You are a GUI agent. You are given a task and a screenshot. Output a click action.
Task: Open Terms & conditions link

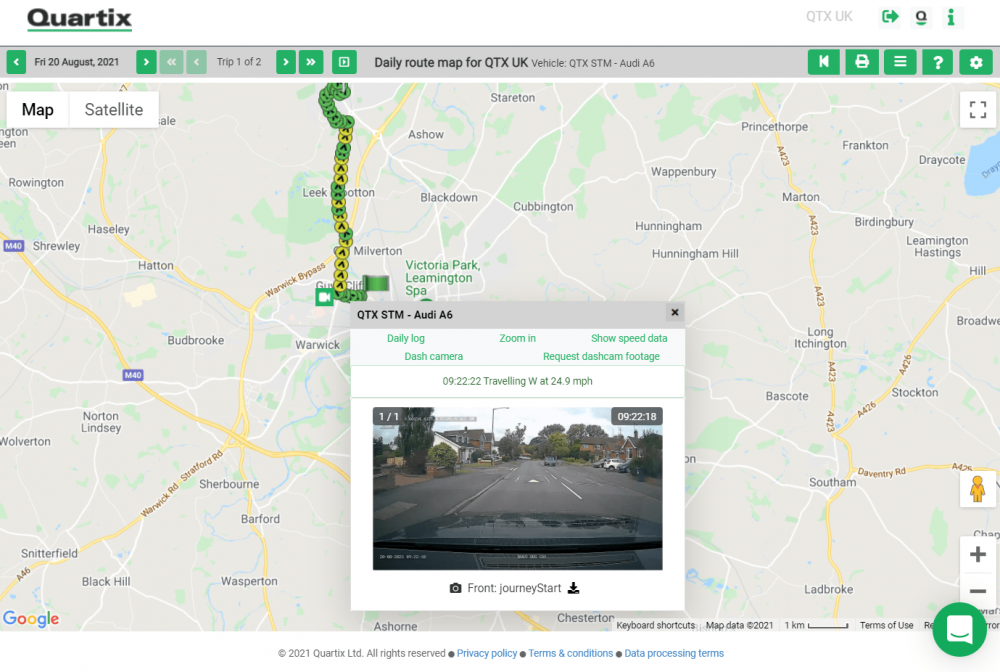point(570,653)
